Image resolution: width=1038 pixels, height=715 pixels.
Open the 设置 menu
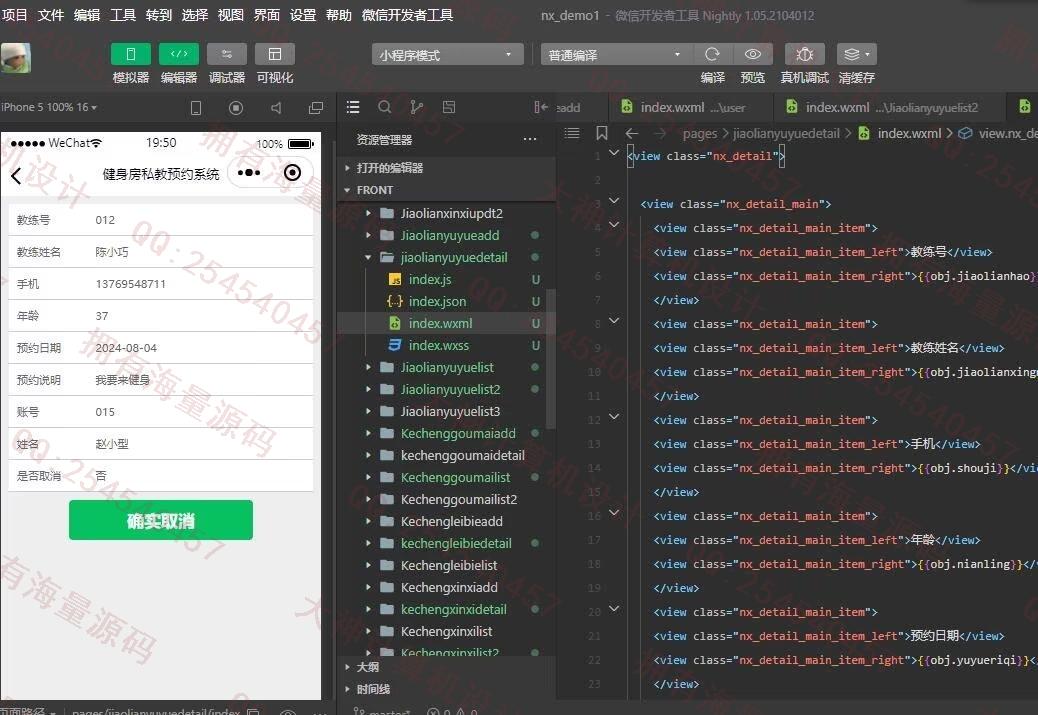coord(303,15)
